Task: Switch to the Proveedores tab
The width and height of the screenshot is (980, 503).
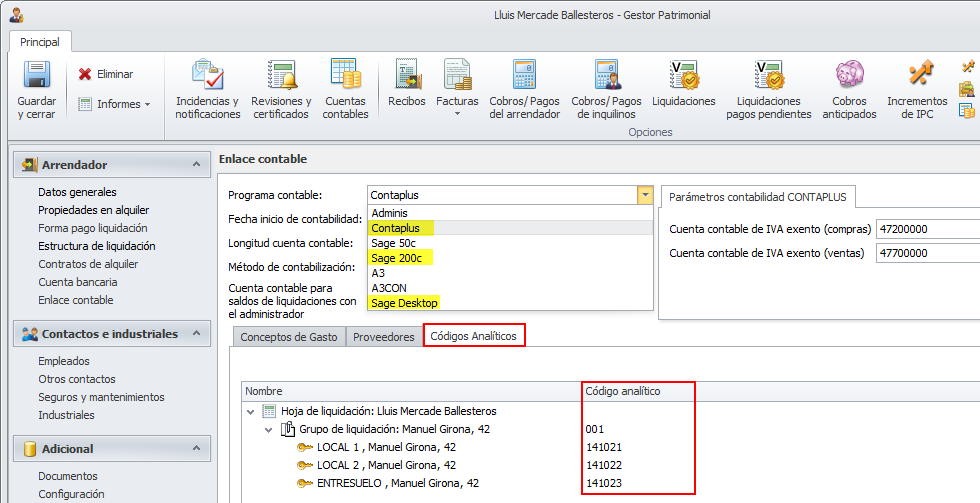Action: pos(383,337)
